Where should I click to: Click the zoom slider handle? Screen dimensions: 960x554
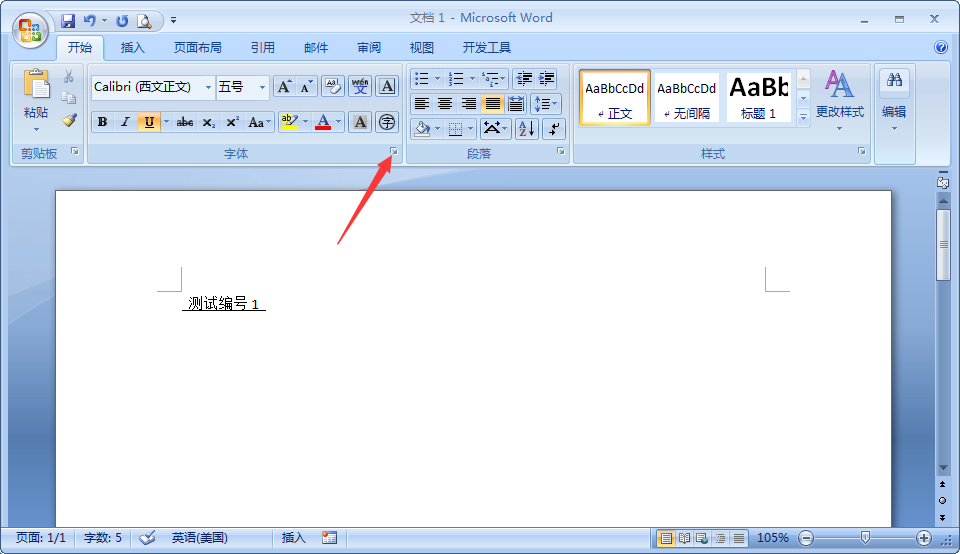[865, 538]
